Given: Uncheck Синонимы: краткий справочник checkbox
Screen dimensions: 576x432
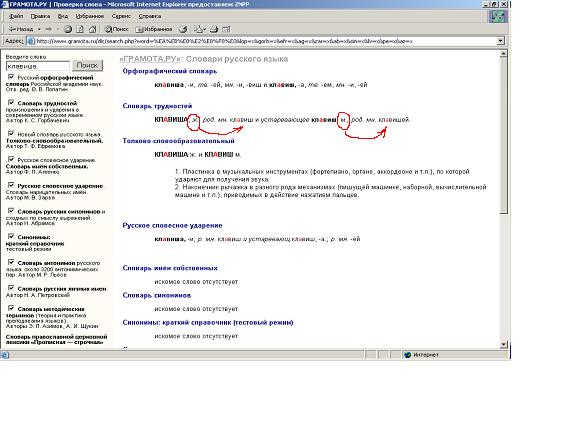Looking at the screenshot, I should coord(11,236).
